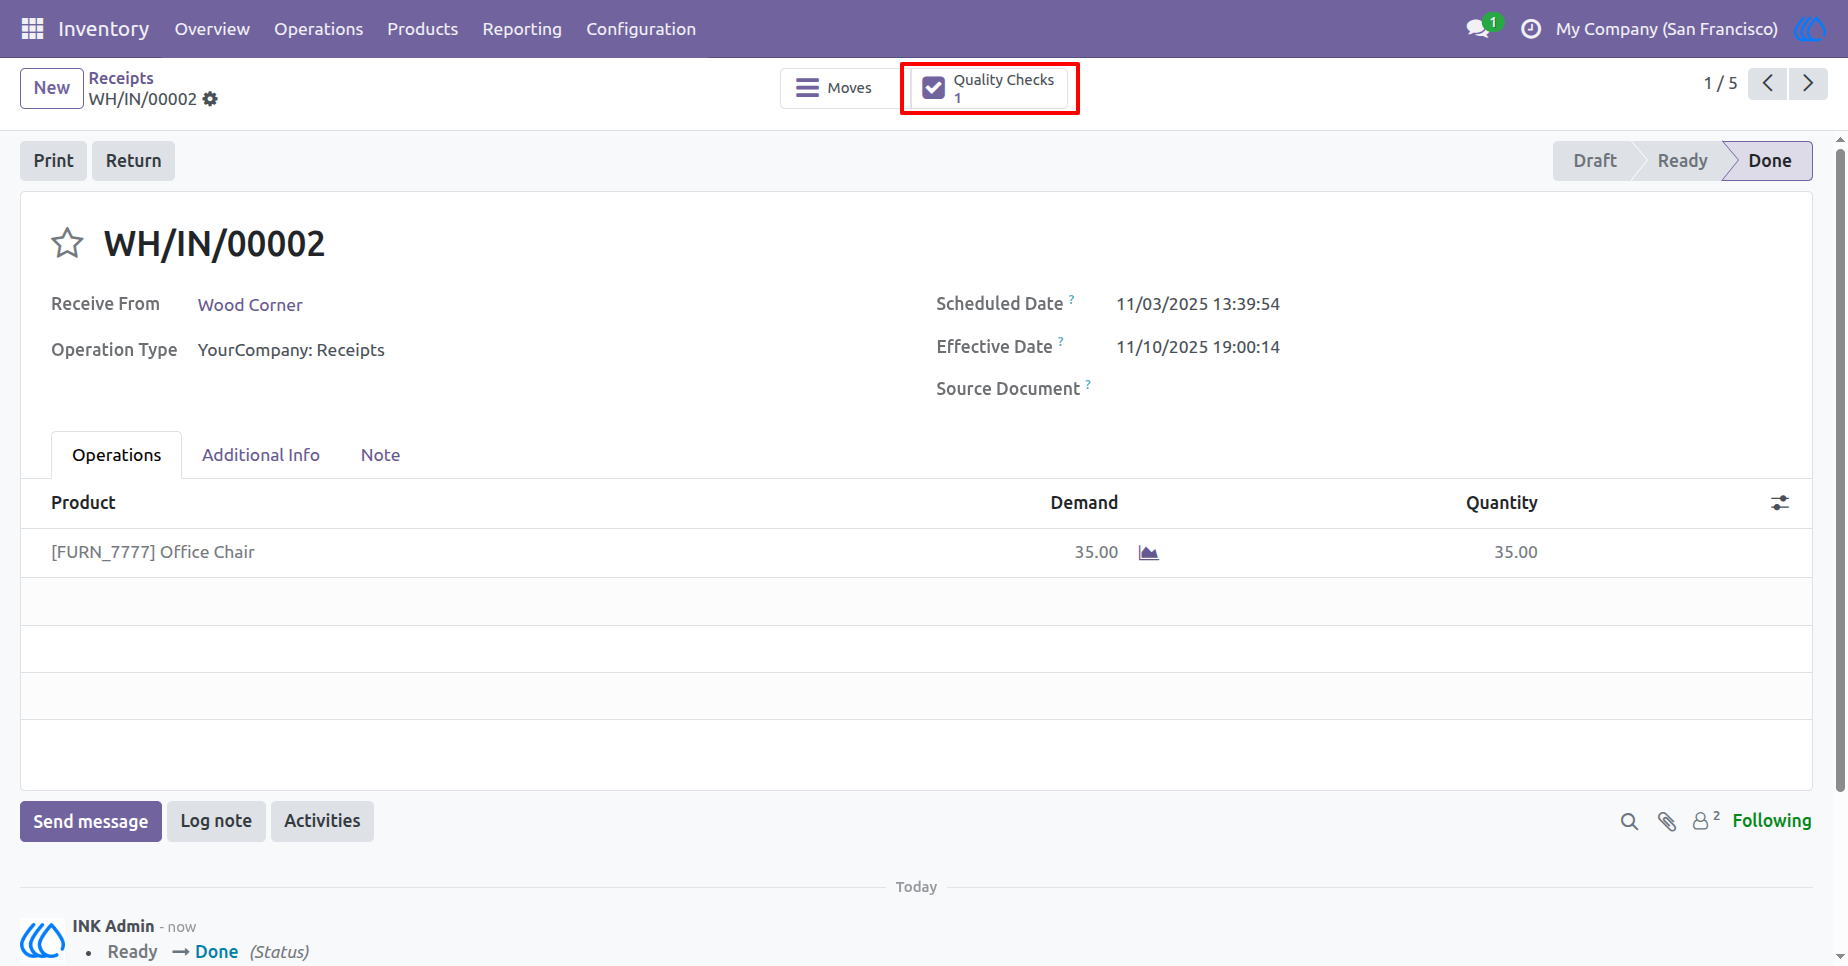This screenshot has width=1848, height=966.
Task: Open Quality Checks smart button
Action: (x=989, y=88)
